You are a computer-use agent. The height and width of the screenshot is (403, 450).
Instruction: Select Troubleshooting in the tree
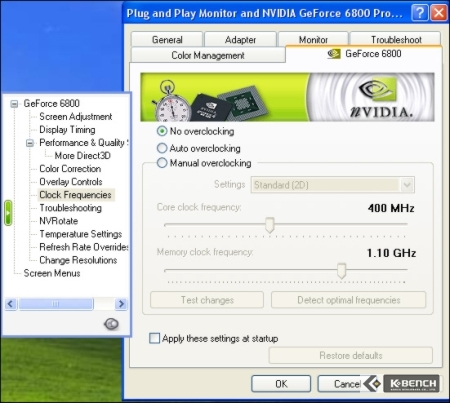click(x=70, y=208)
